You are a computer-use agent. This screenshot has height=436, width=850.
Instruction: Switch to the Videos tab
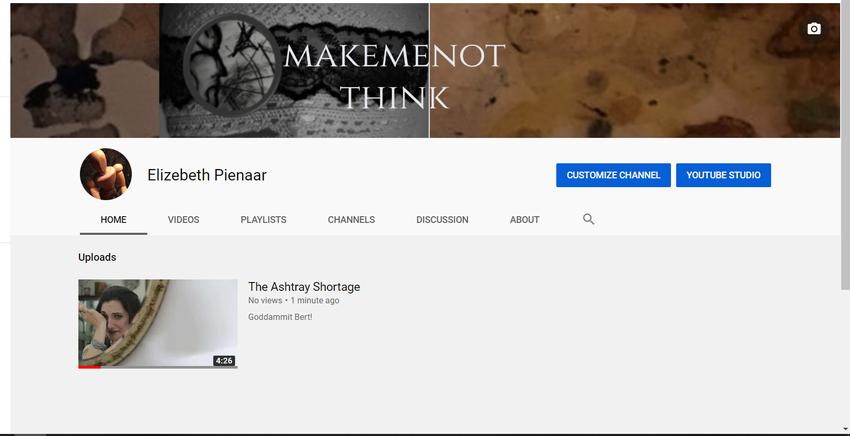[183, 220]
